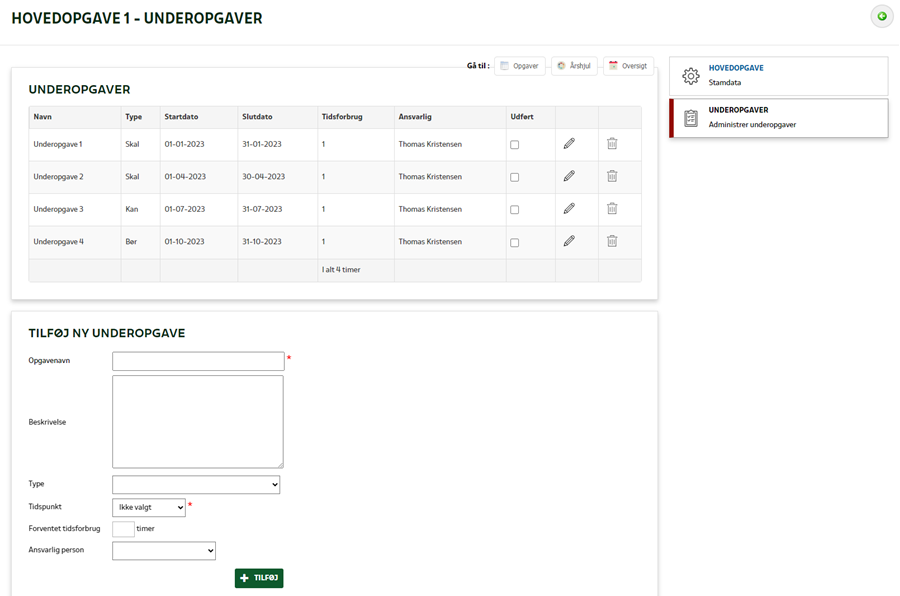Expand the Tidspunkt dropdown showing Ikke valgt
Screen dimensions: 900x596
click(x=149, y=508)
